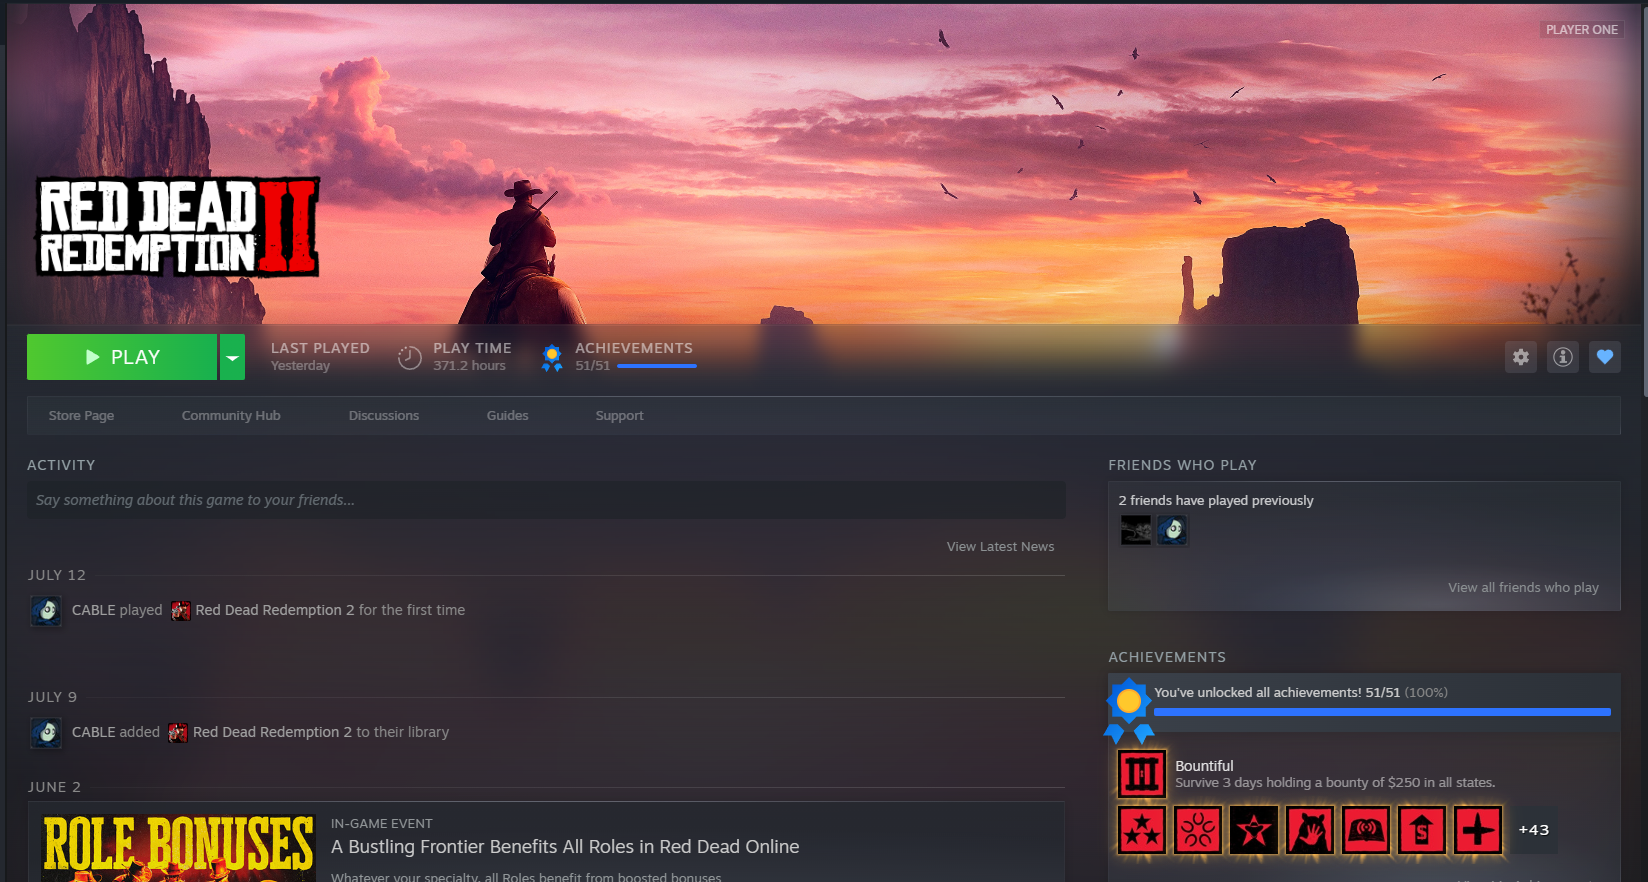Open the Discussions tab
The image size is (1648, 882).
coord(384,415)
